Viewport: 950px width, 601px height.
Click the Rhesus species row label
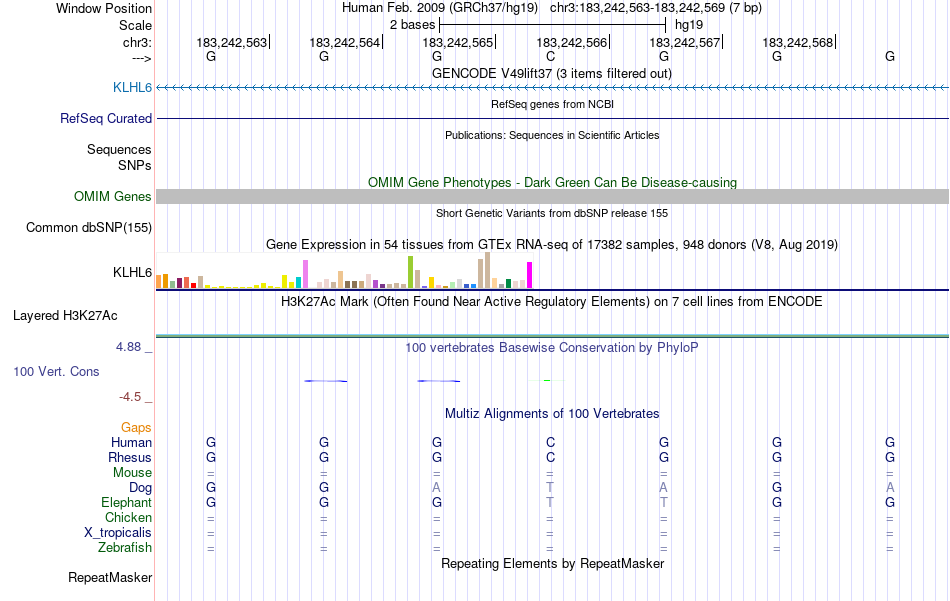(130, 458)
